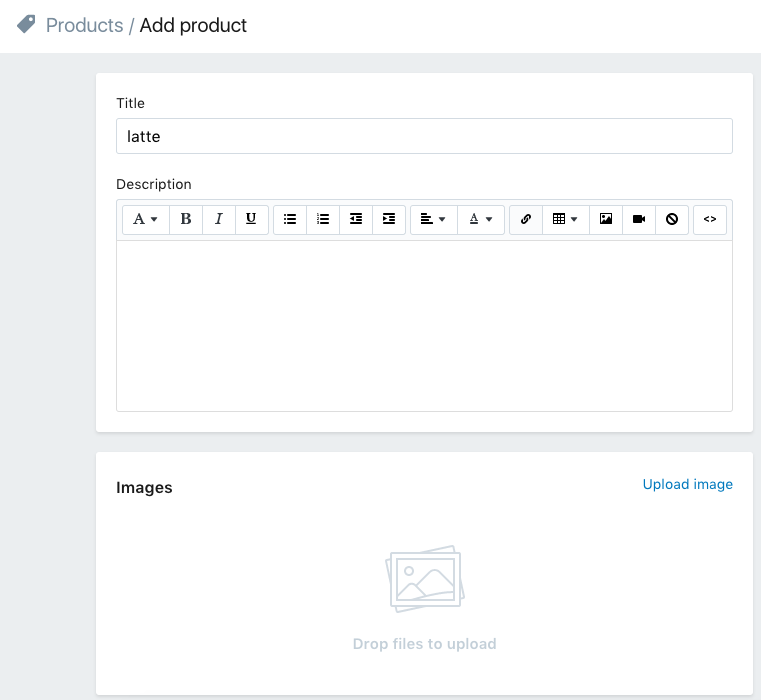The height and width of the screenshot is (700, 761).
Task: Open the insert table dropdown
Action: pyautogui.click(x=565, y=219)
